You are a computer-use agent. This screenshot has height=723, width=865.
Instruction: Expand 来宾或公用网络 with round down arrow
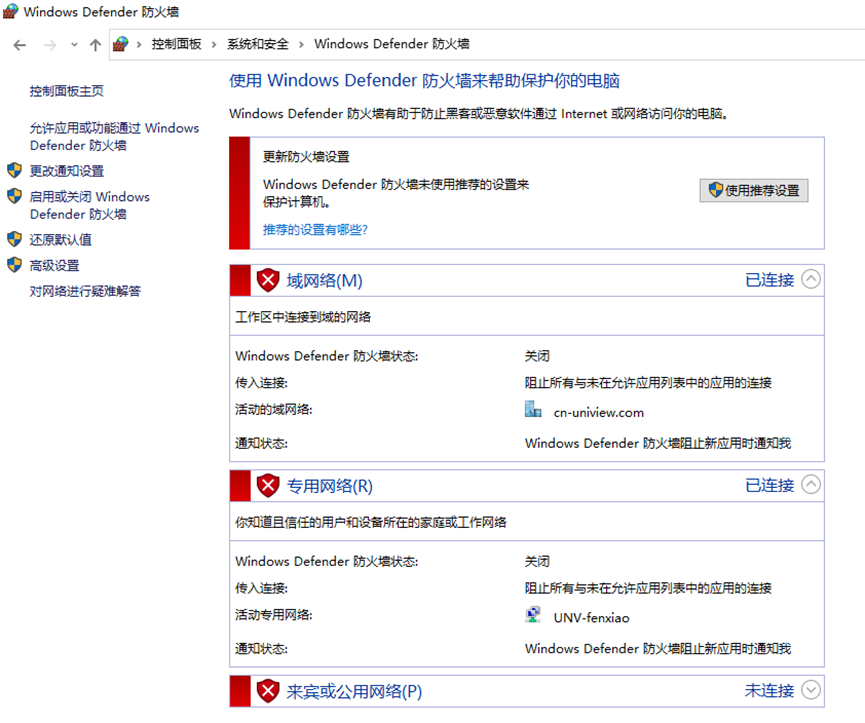tap(810, 689)
